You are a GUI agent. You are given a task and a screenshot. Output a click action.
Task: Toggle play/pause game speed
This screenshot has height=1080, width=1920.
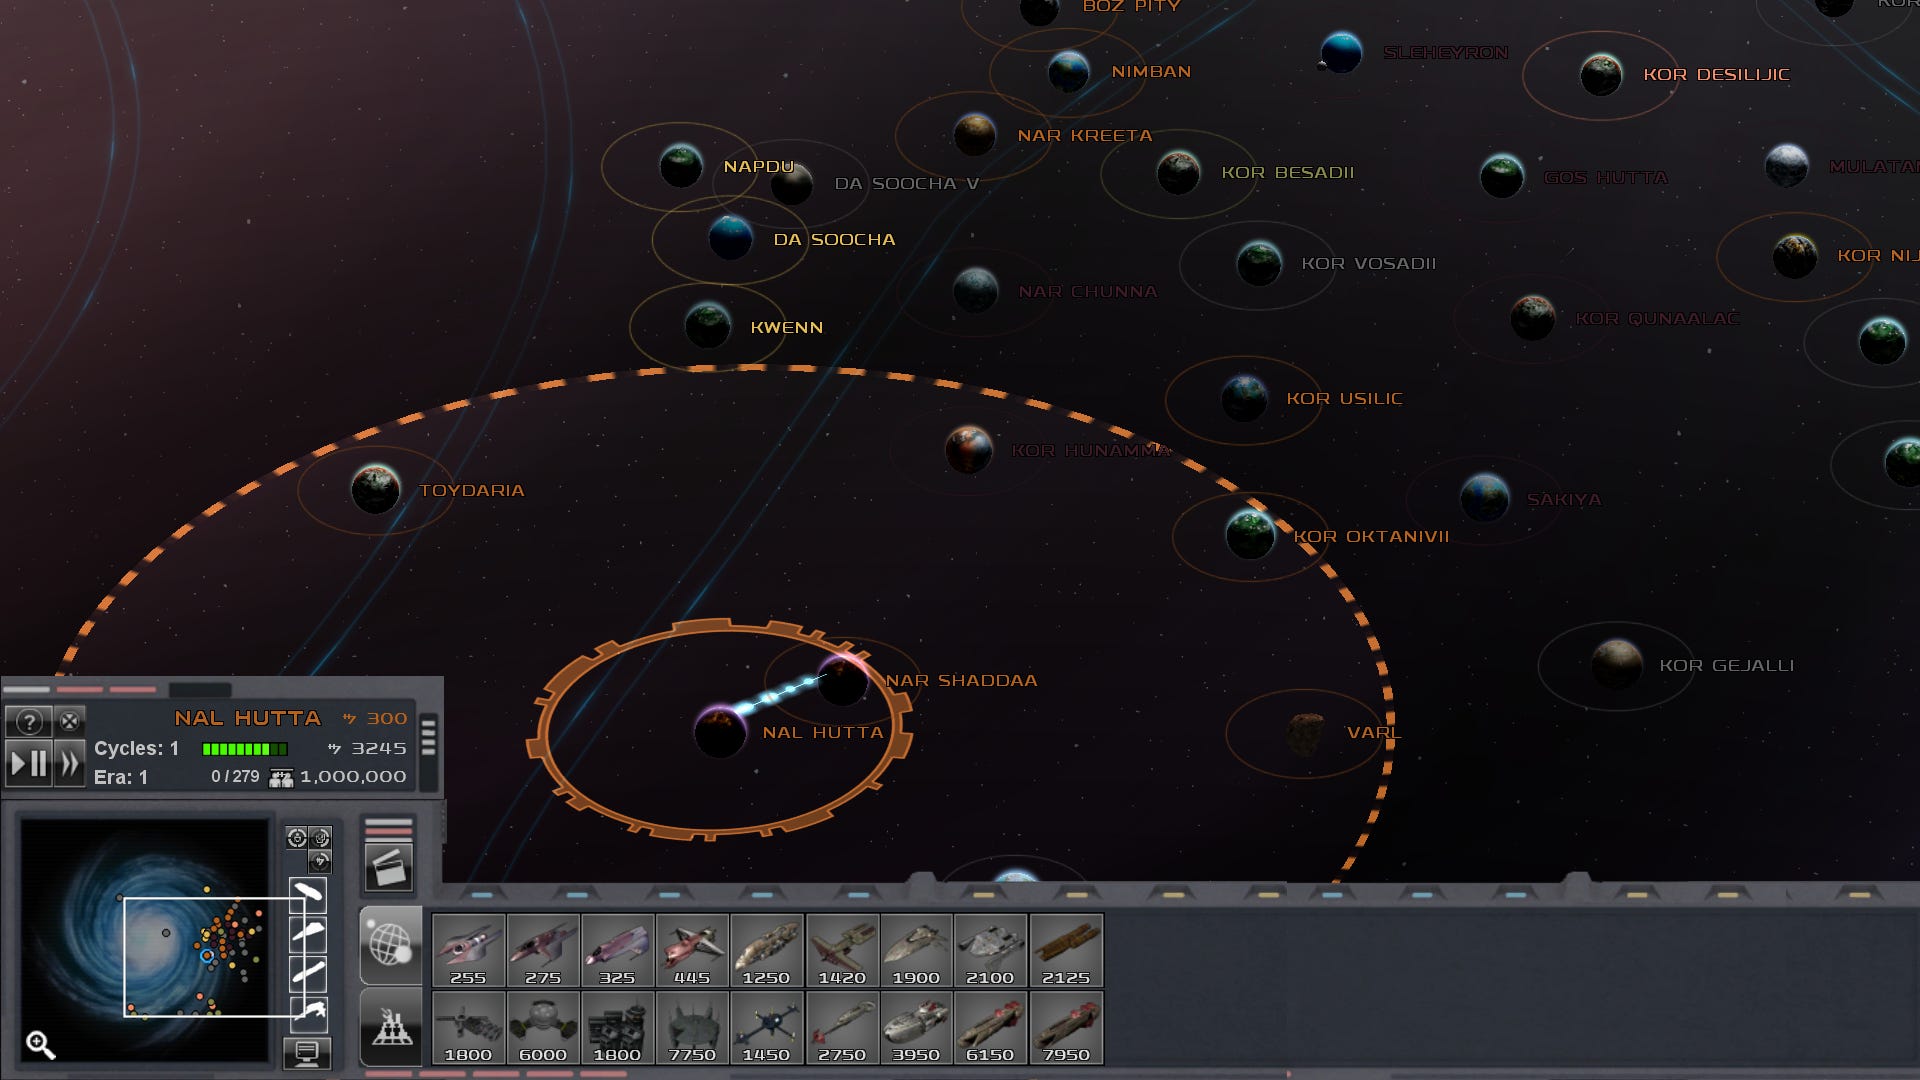29,764
